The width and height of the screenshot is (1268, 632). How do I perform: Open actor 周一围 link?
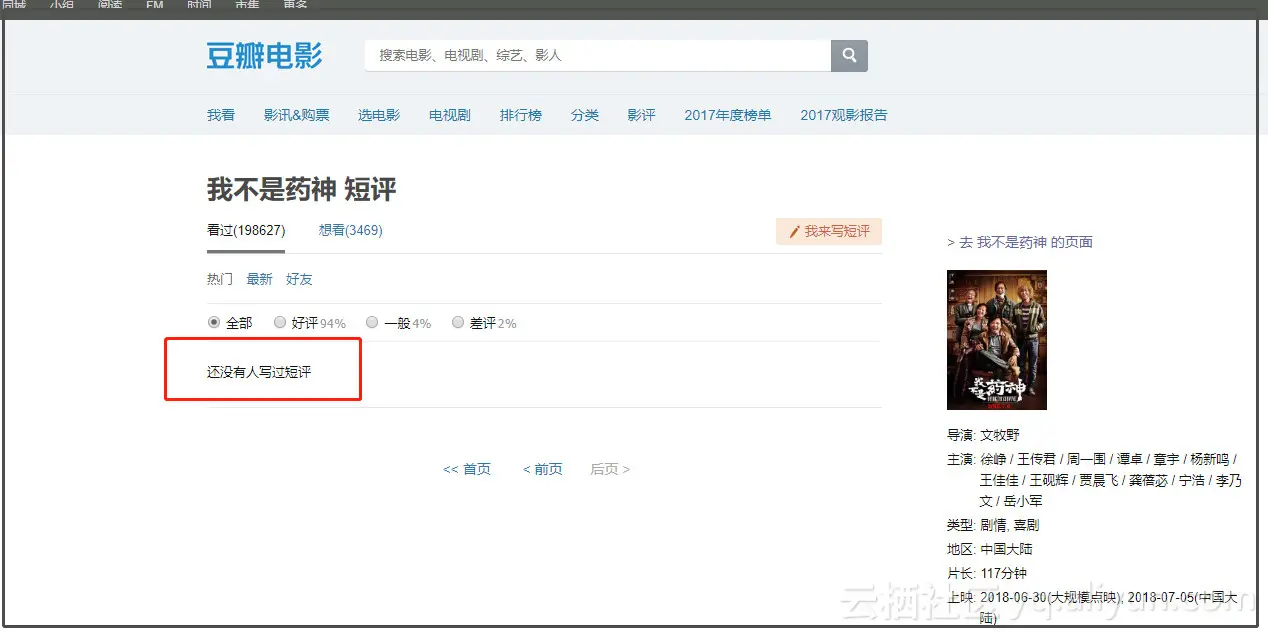point(1086,459)
